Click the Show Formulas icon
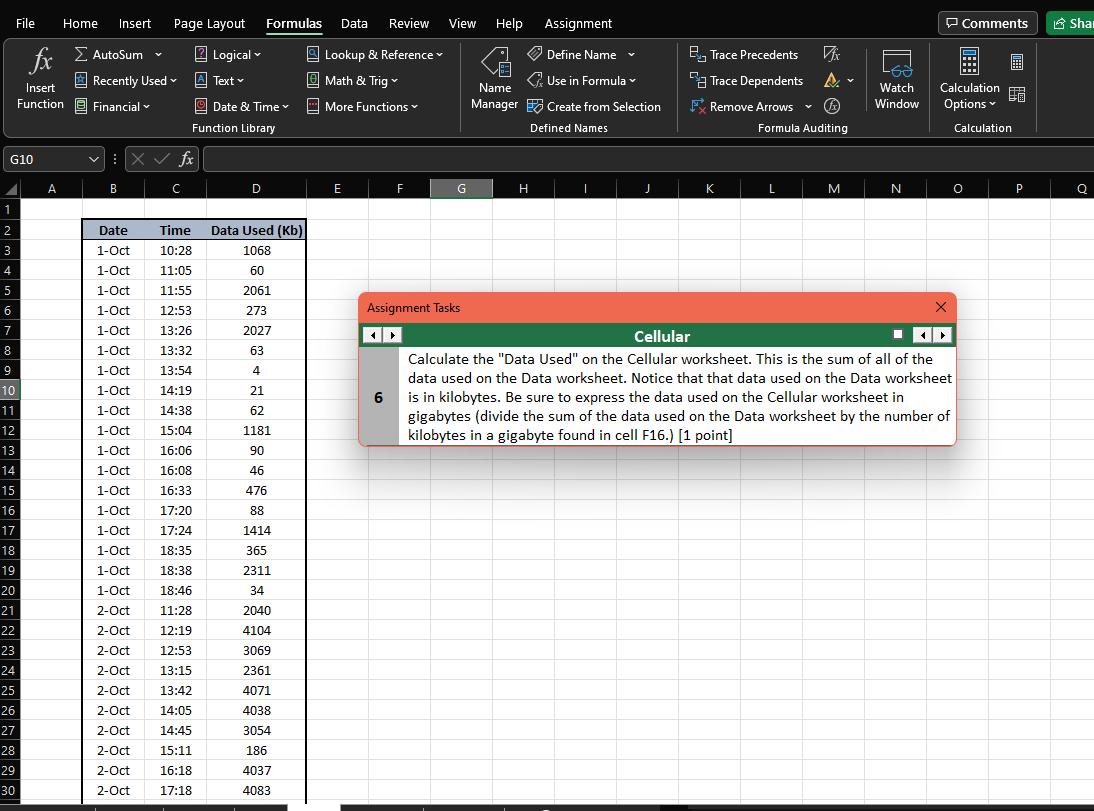Image resolution: width=1094 pixels, height=811 pixels. coord(831,54)
